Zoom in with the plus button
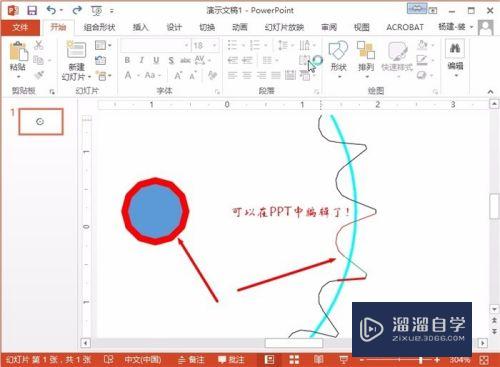 (437, 360)
